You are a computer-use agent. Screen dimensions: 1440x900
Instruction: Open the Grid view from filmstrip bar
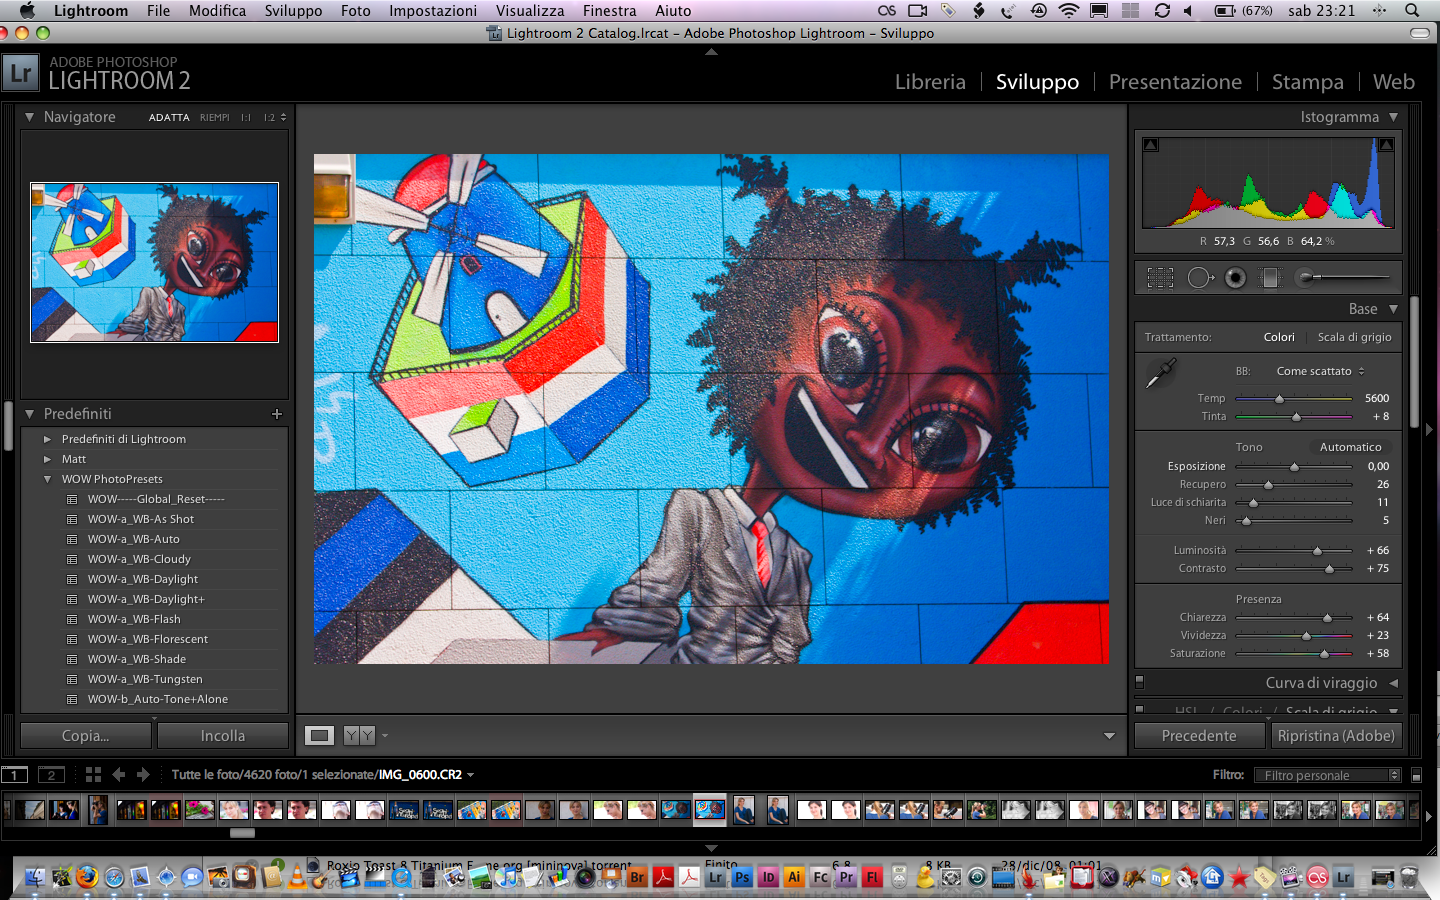pos(93,774)
